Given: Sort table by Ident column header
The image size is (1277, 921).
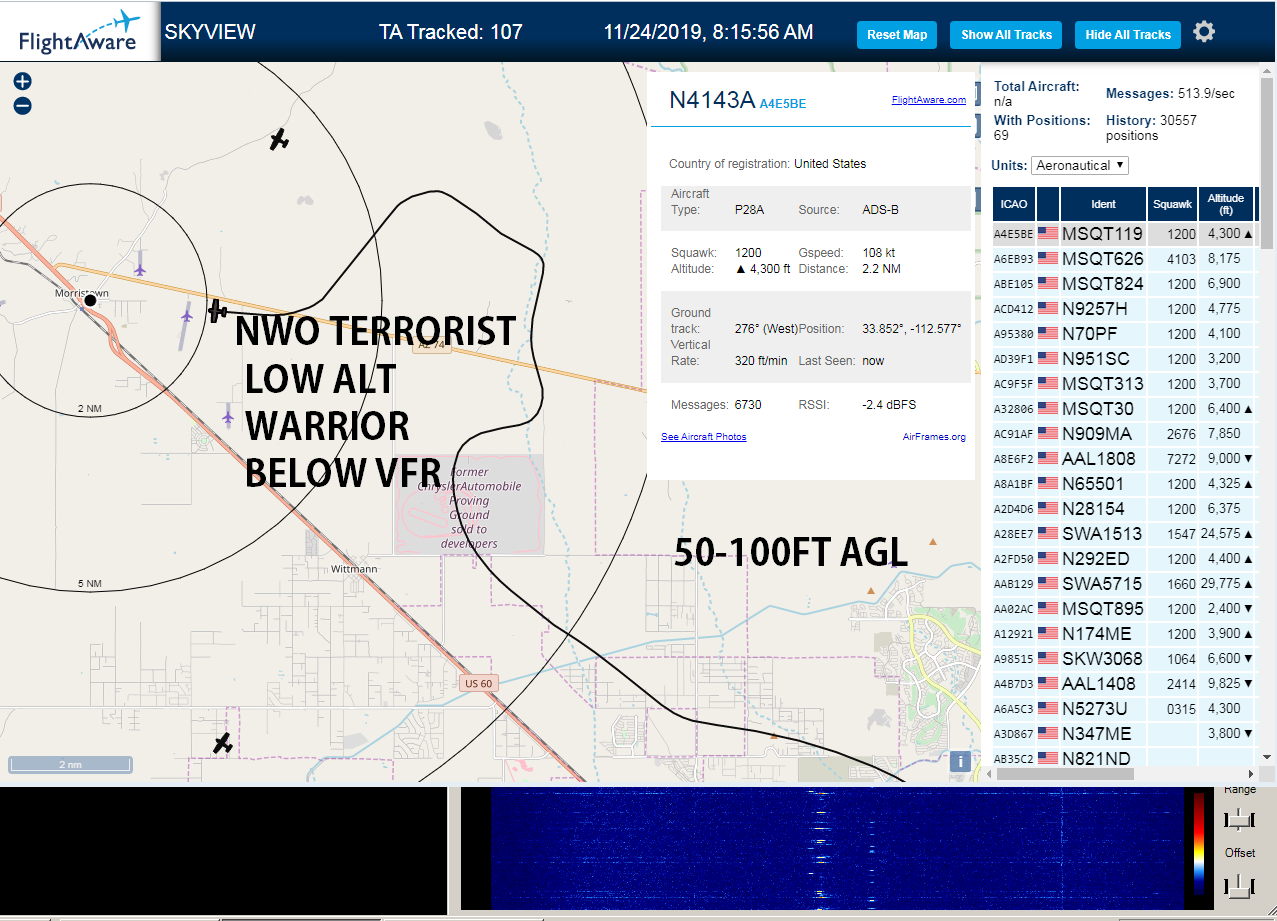Looking at the screenshot, I should pos(1103,204).
